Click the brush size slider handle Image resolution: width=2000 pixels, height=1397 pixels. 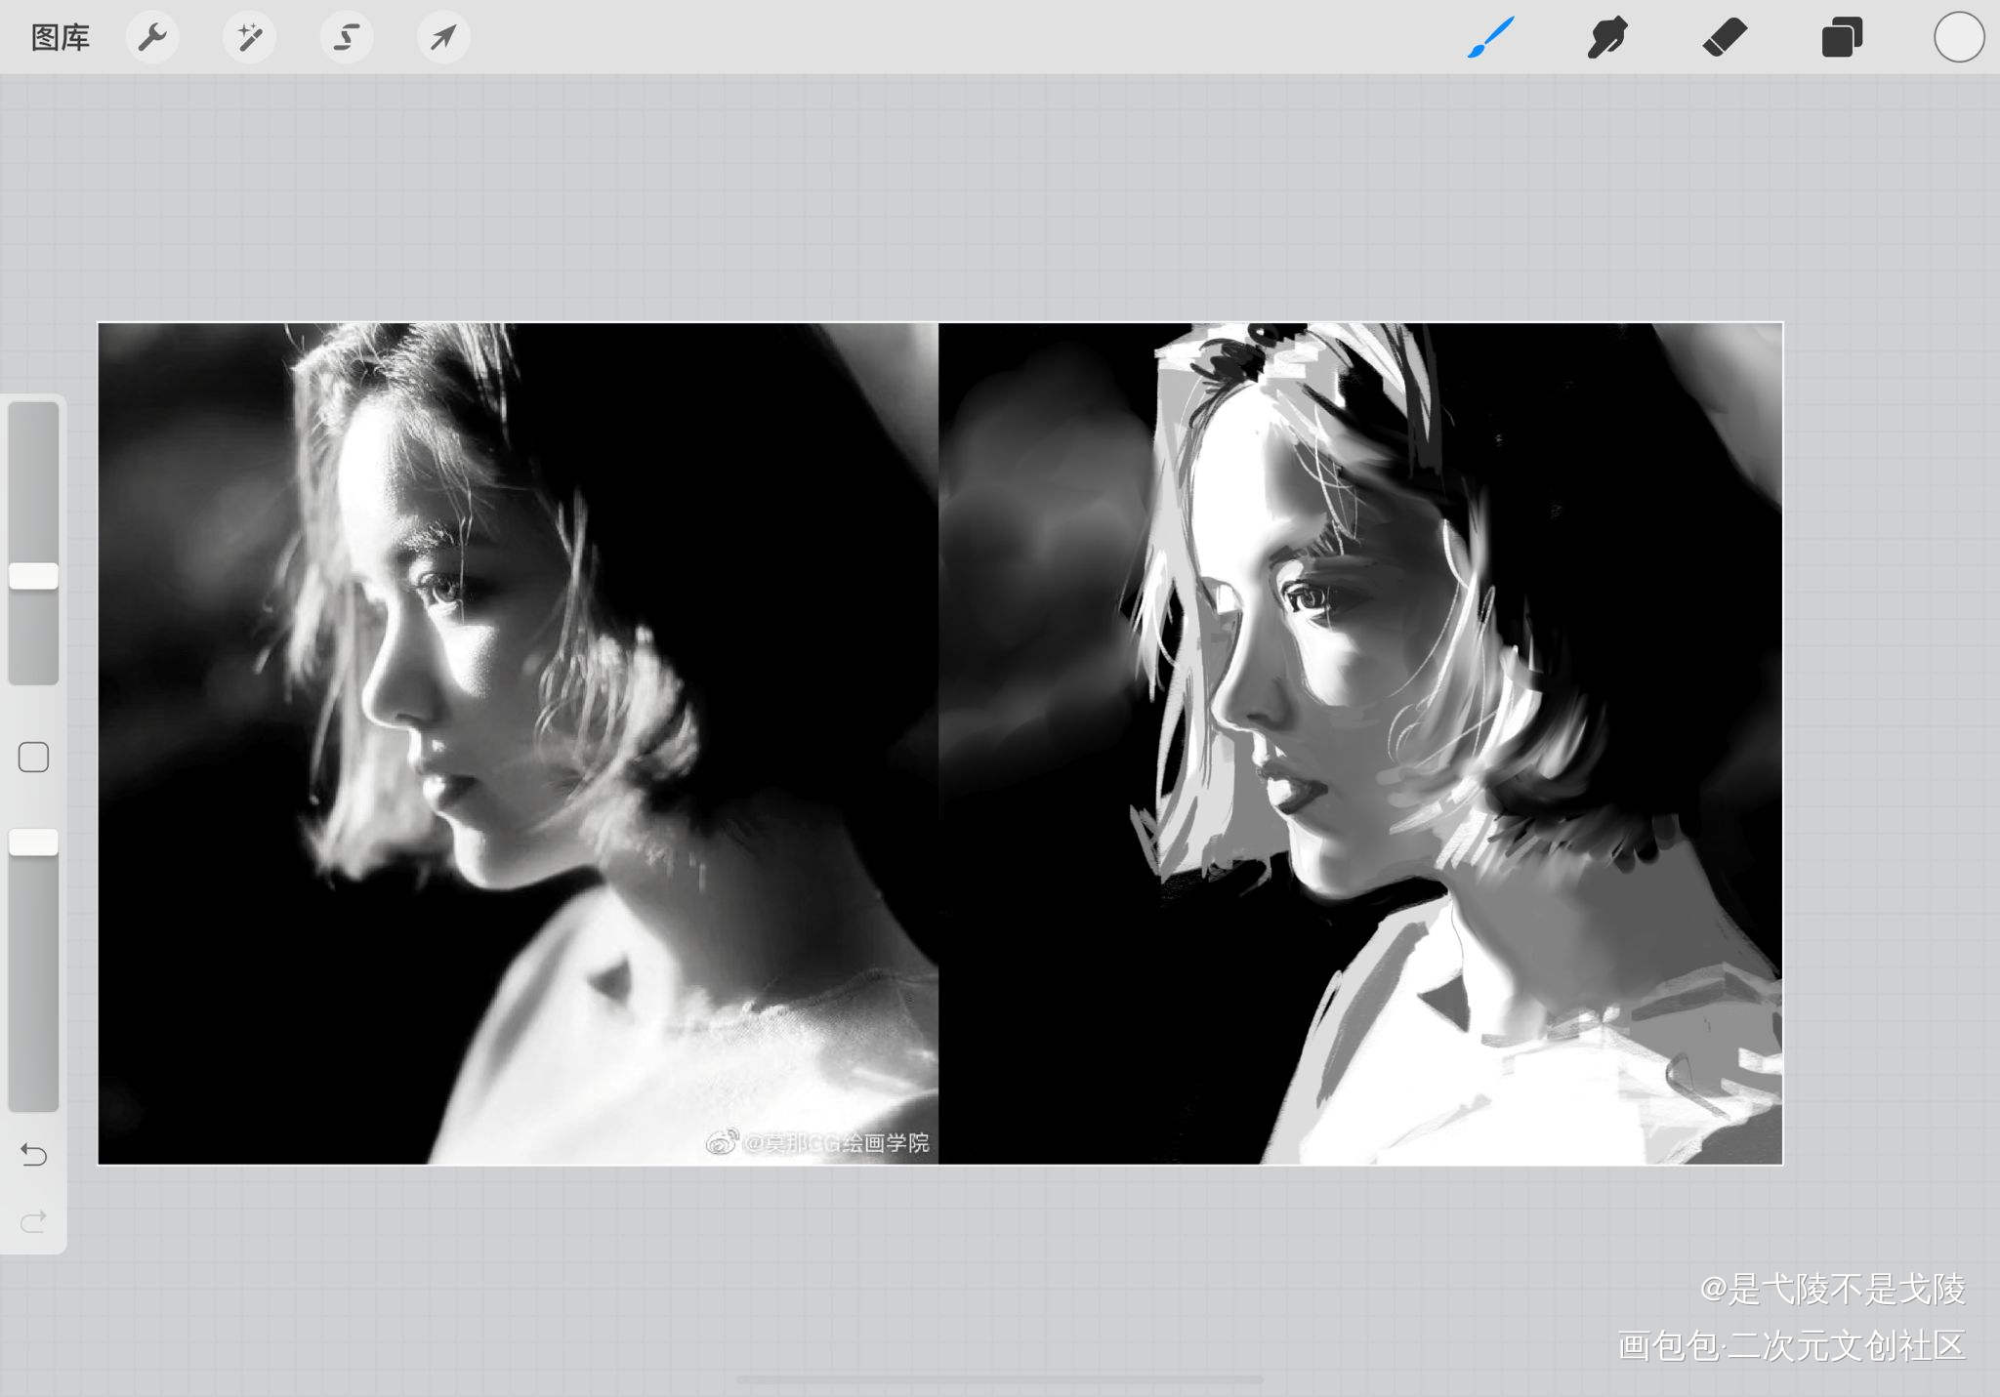pos(34,576)
